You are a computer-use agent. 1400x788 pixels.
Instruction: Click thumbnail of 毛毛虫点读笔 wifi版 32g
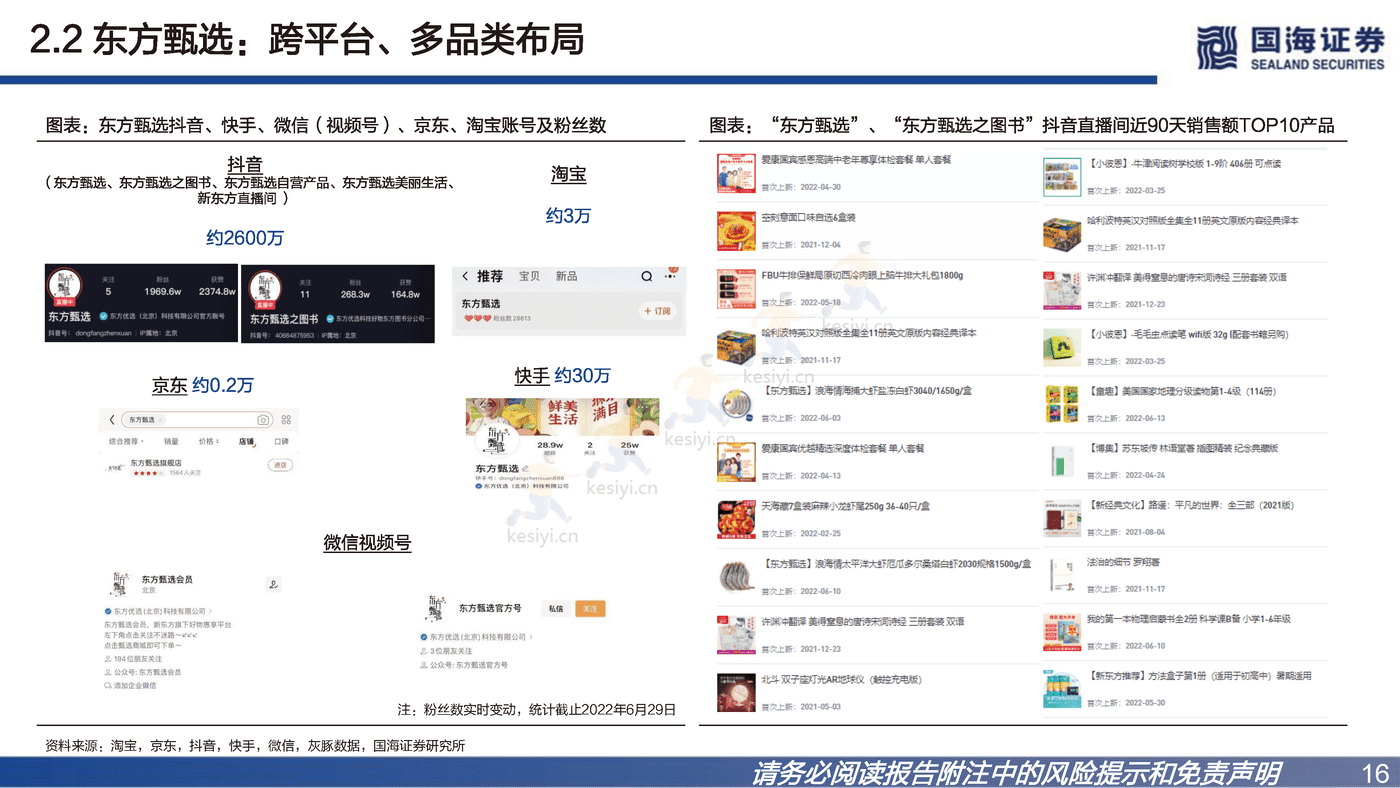point(1062,348)
